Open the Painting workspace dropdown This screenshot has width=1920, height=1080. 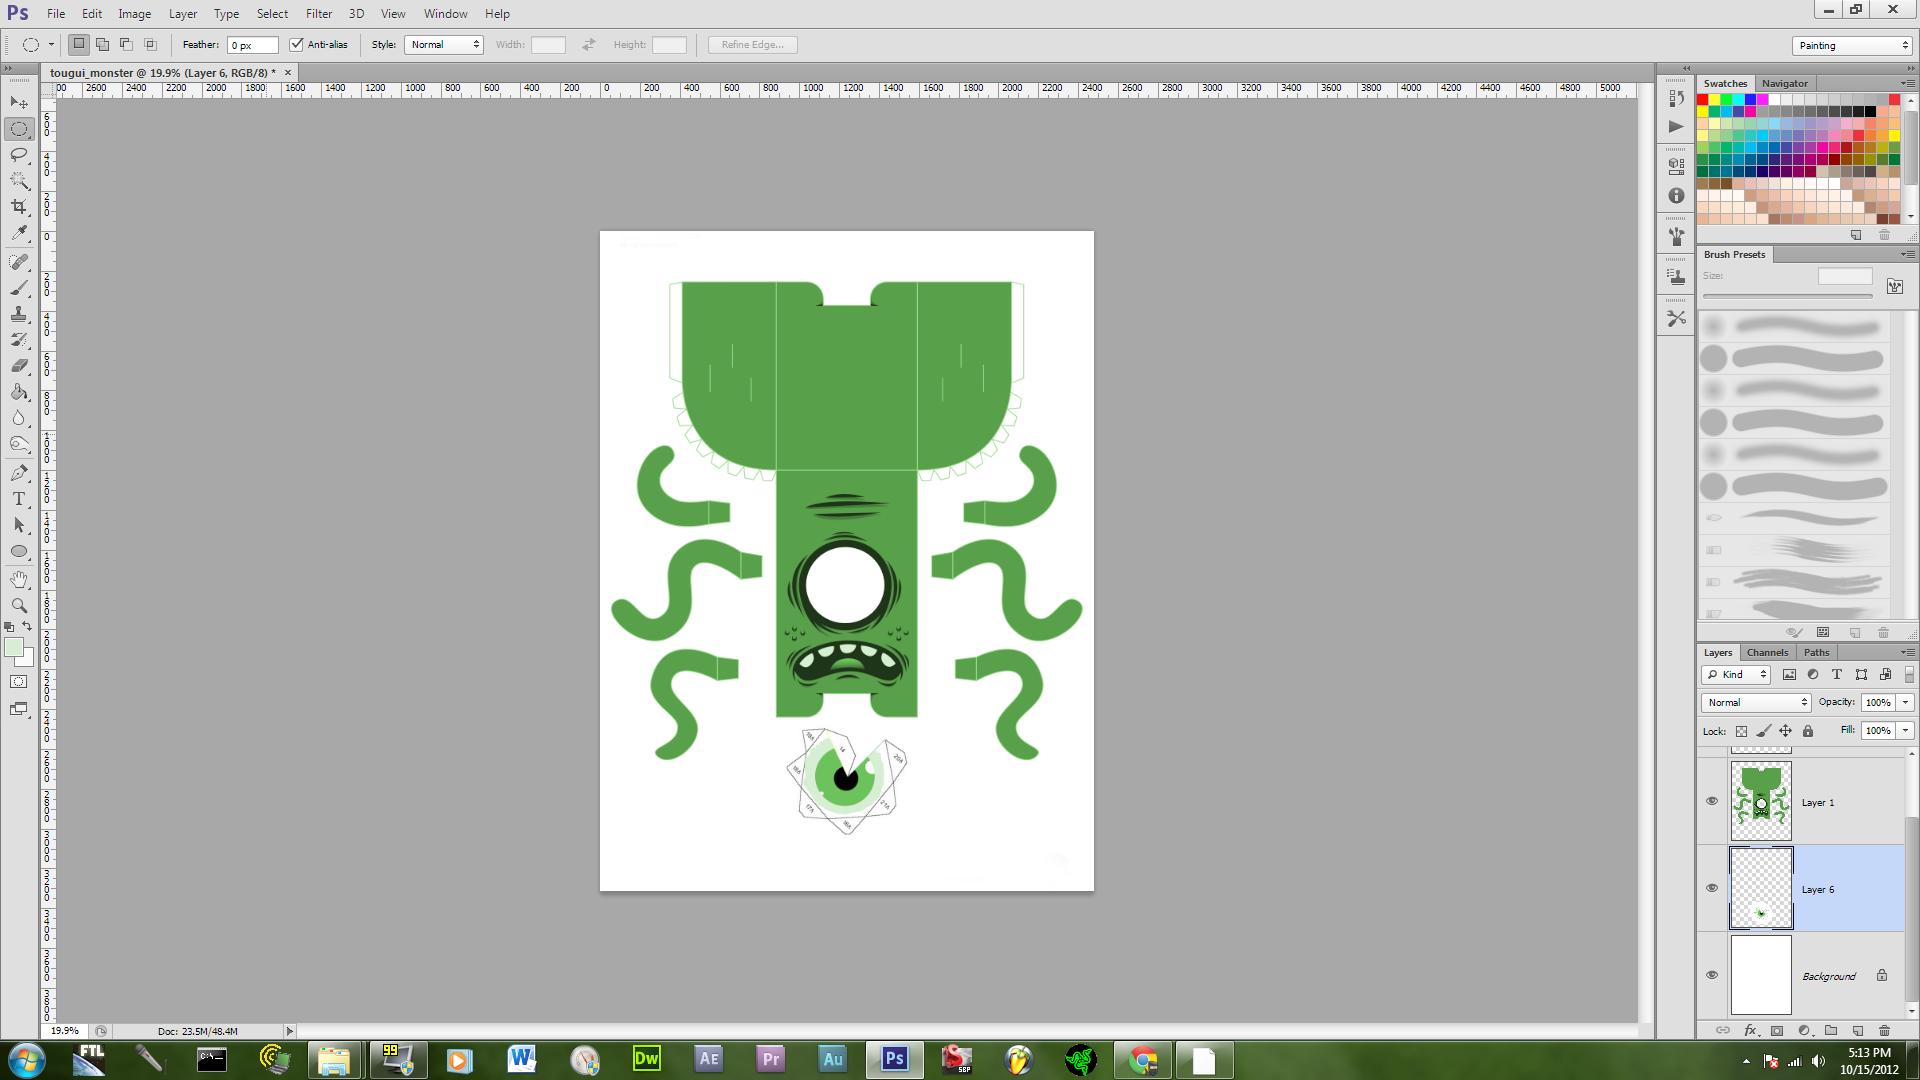[x=1852, y=46]
